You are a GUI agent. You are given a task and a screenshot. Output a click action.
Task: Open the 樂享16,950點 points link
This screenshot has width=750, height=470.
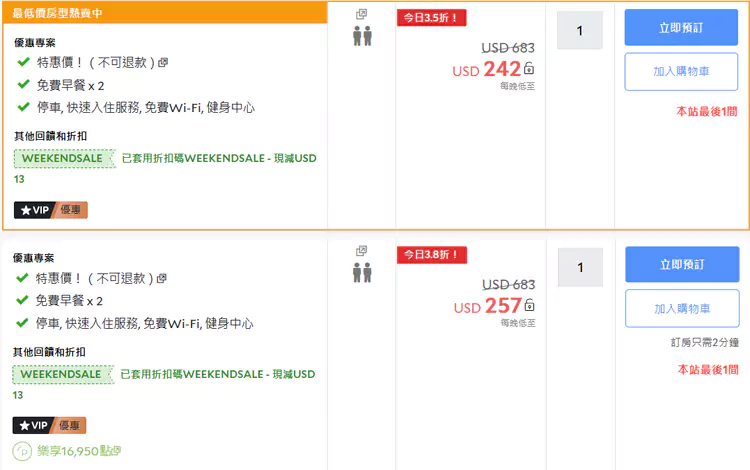79,451
